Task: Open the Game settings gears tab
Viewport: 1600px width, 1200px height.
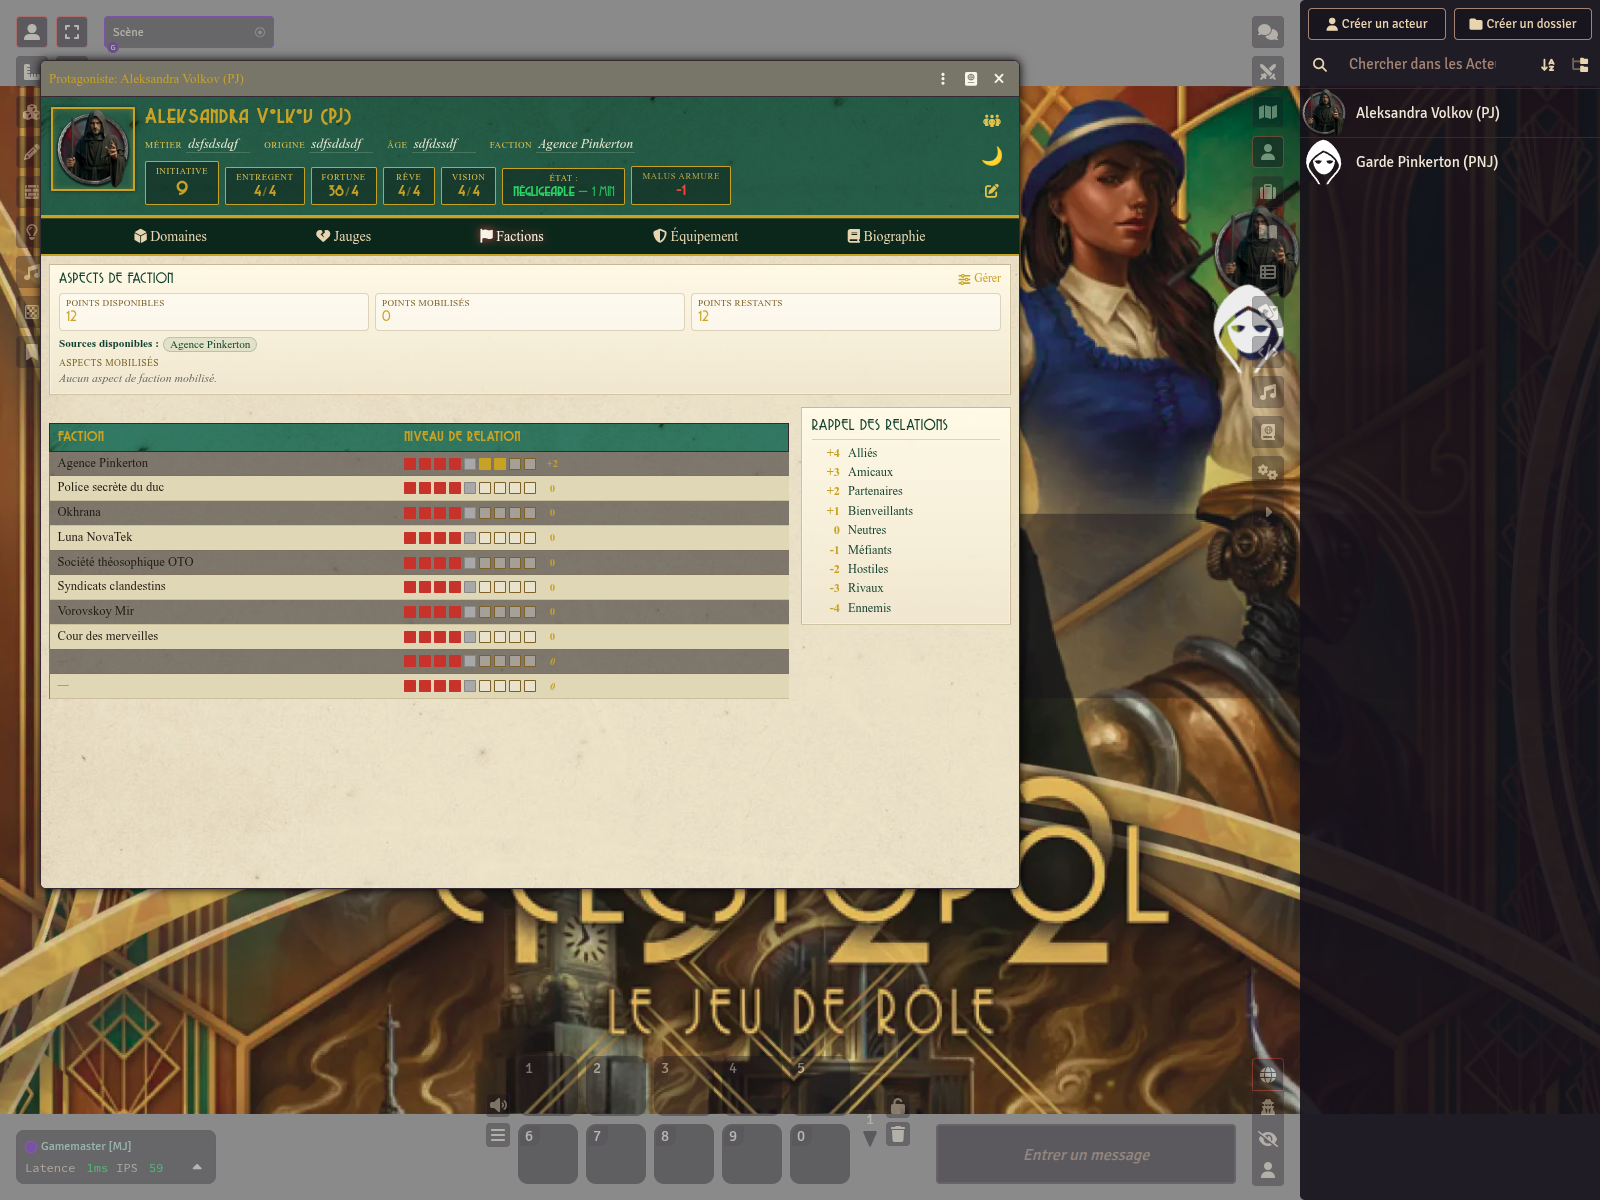Action: pos(1268,472)
